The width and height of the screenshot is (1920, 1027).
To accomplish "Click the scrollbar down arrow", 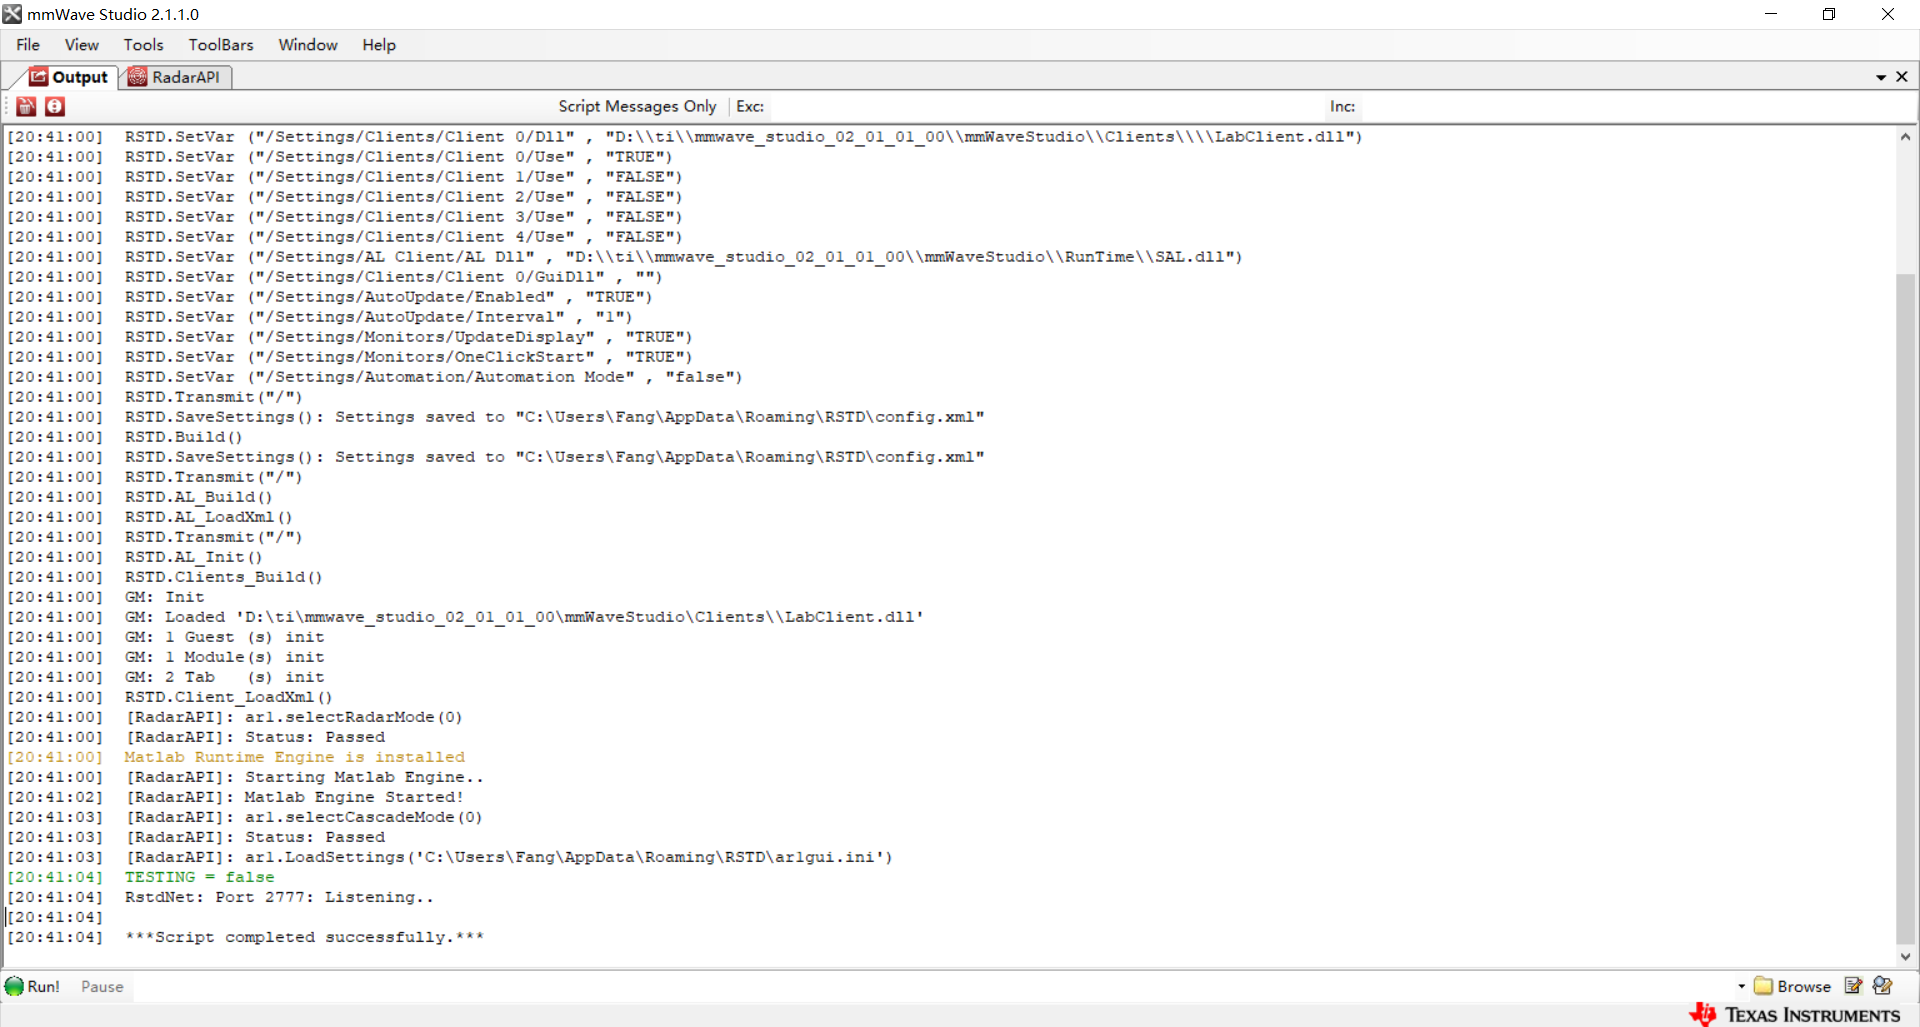I will coord(1905,957).
